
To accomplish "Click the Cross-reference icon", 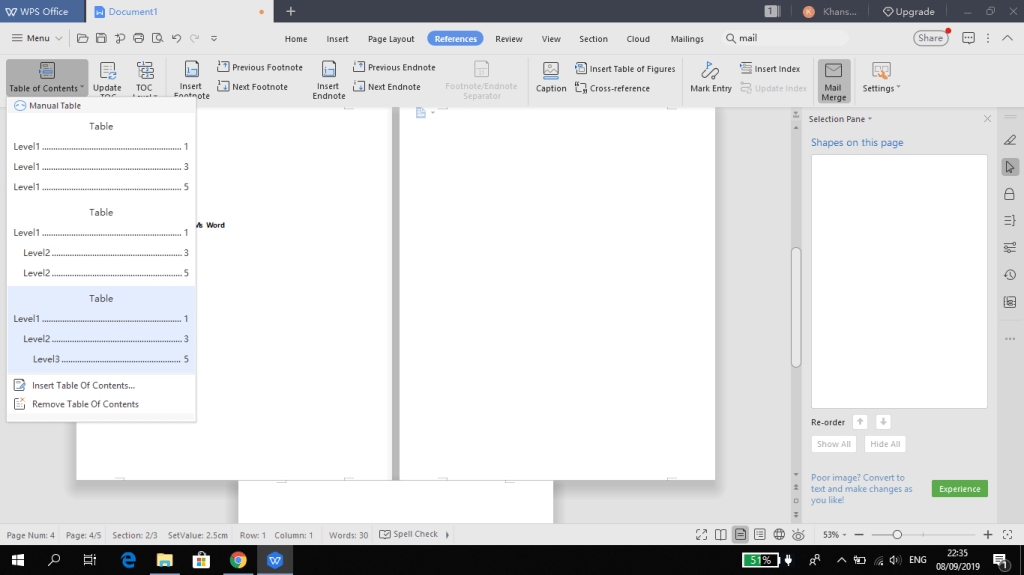I will point(612,88).
